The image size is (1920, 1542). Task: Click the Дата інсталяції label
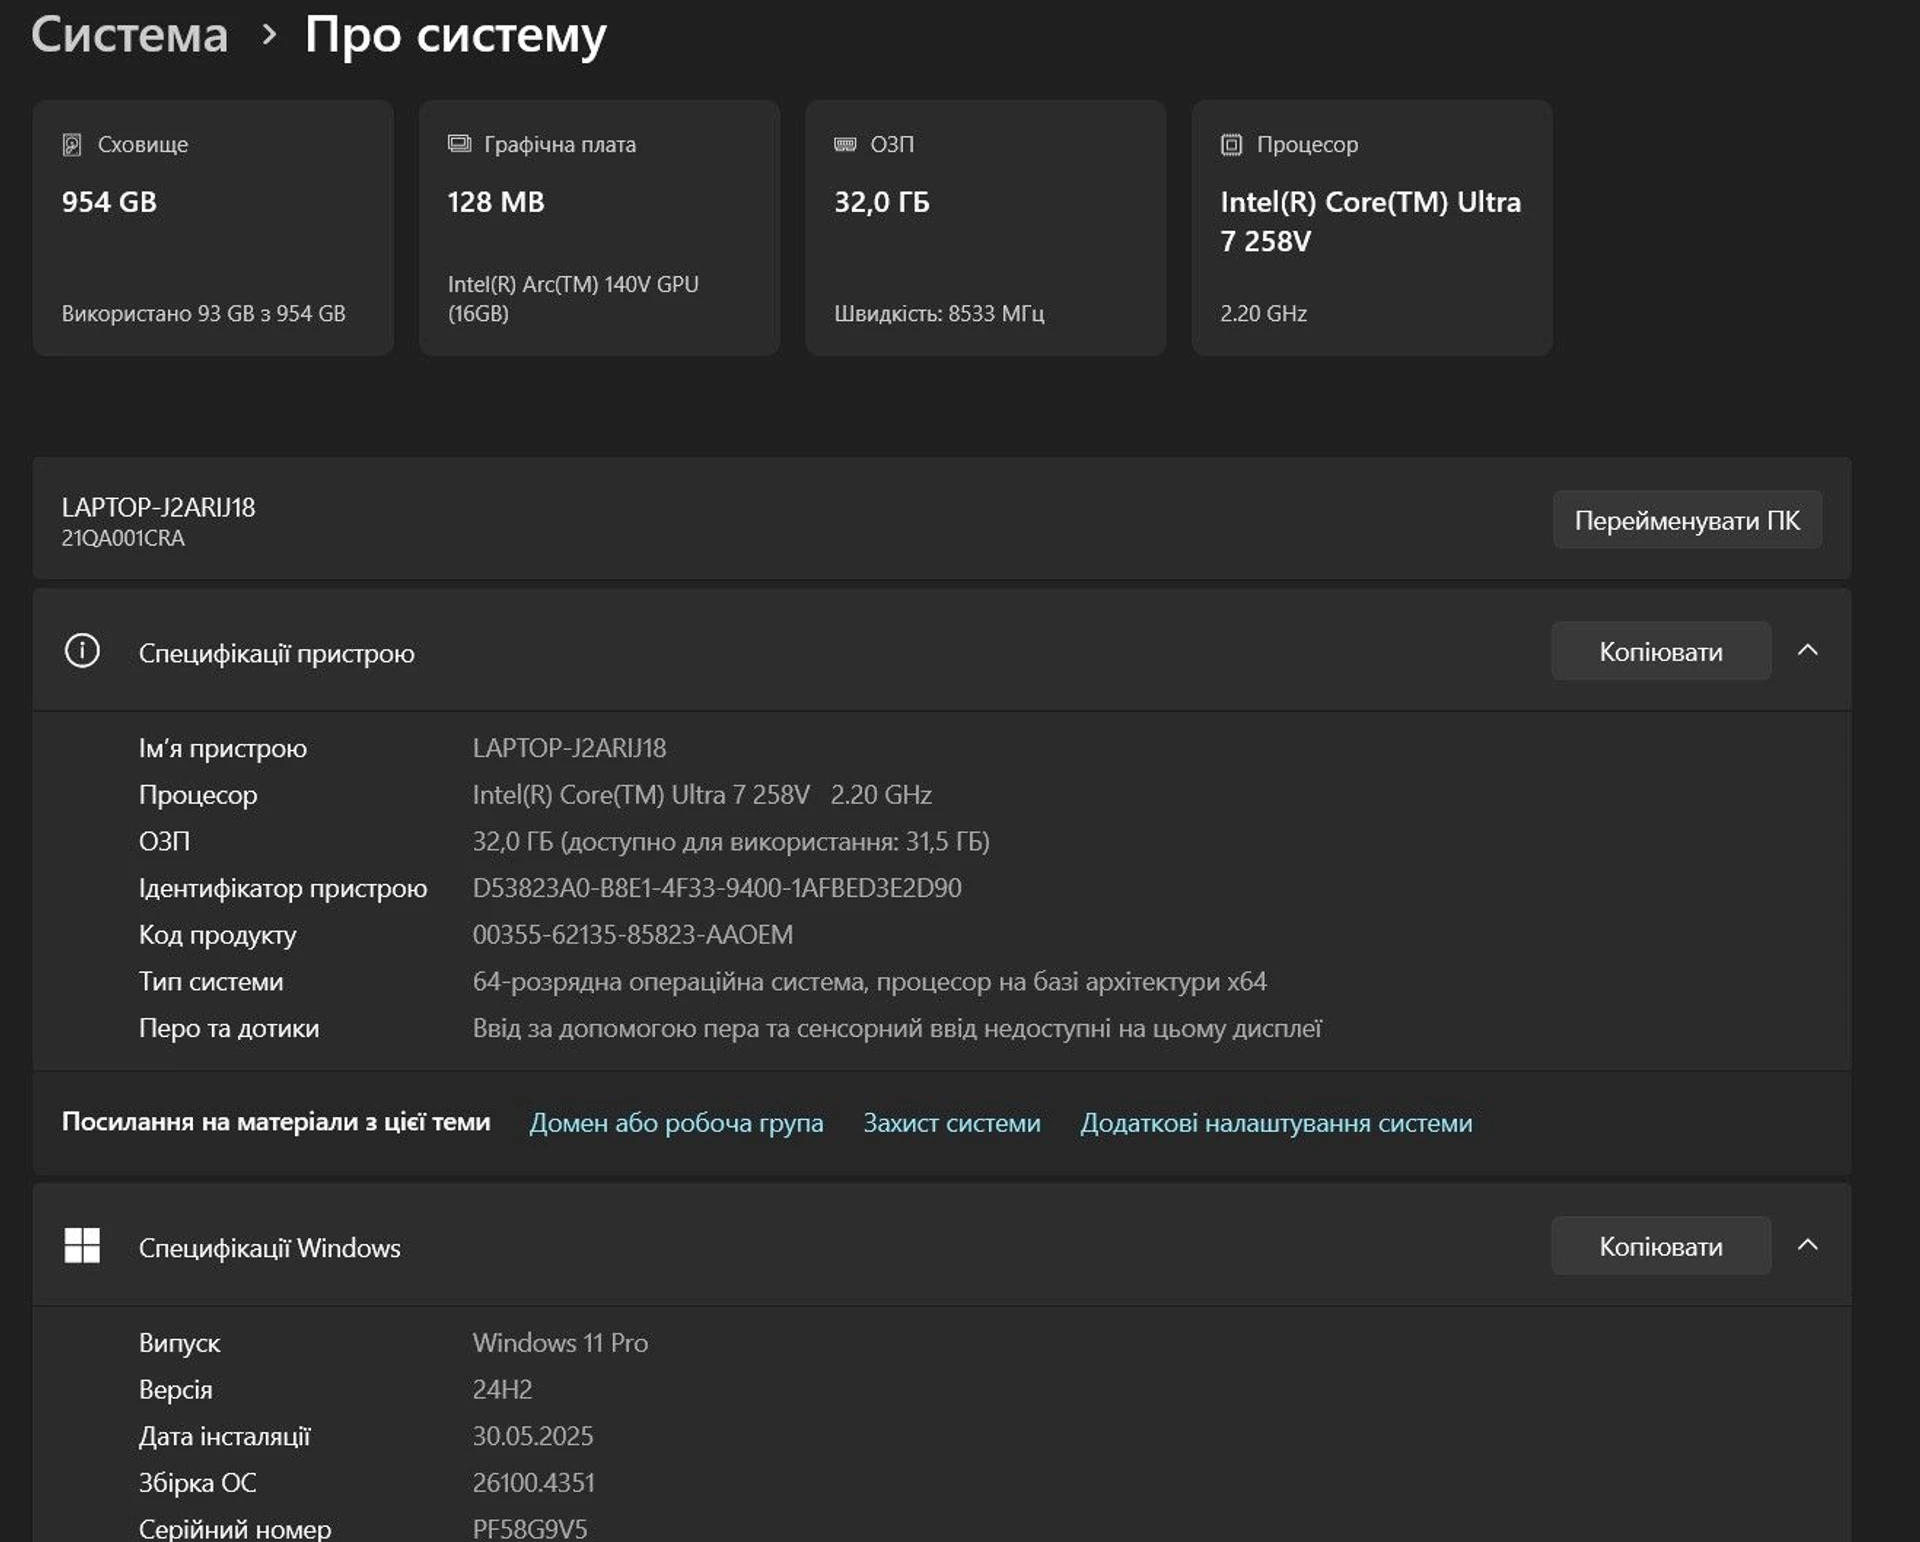coord(224,1437)
